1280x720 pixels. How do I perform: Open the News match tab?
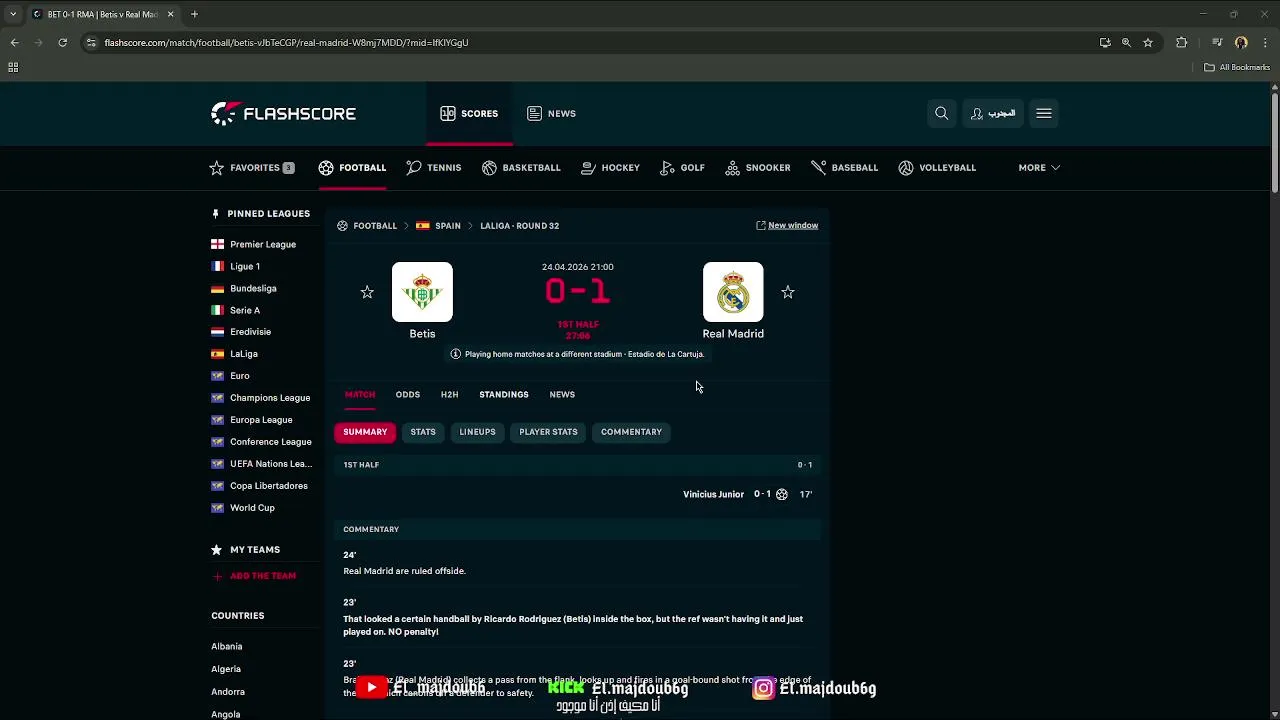tap(562, 395)
